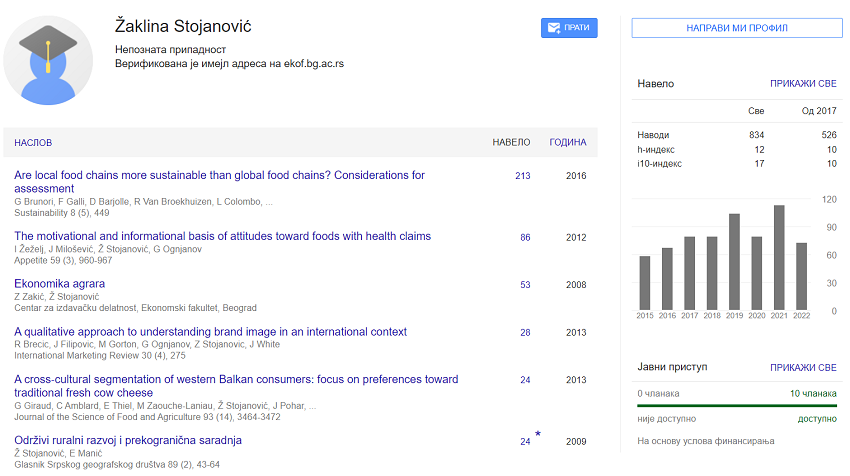Viewport: 850px width, 476px height.
Task: Click the asterisk next to citation count 24
Action: (x=538, y=434)
